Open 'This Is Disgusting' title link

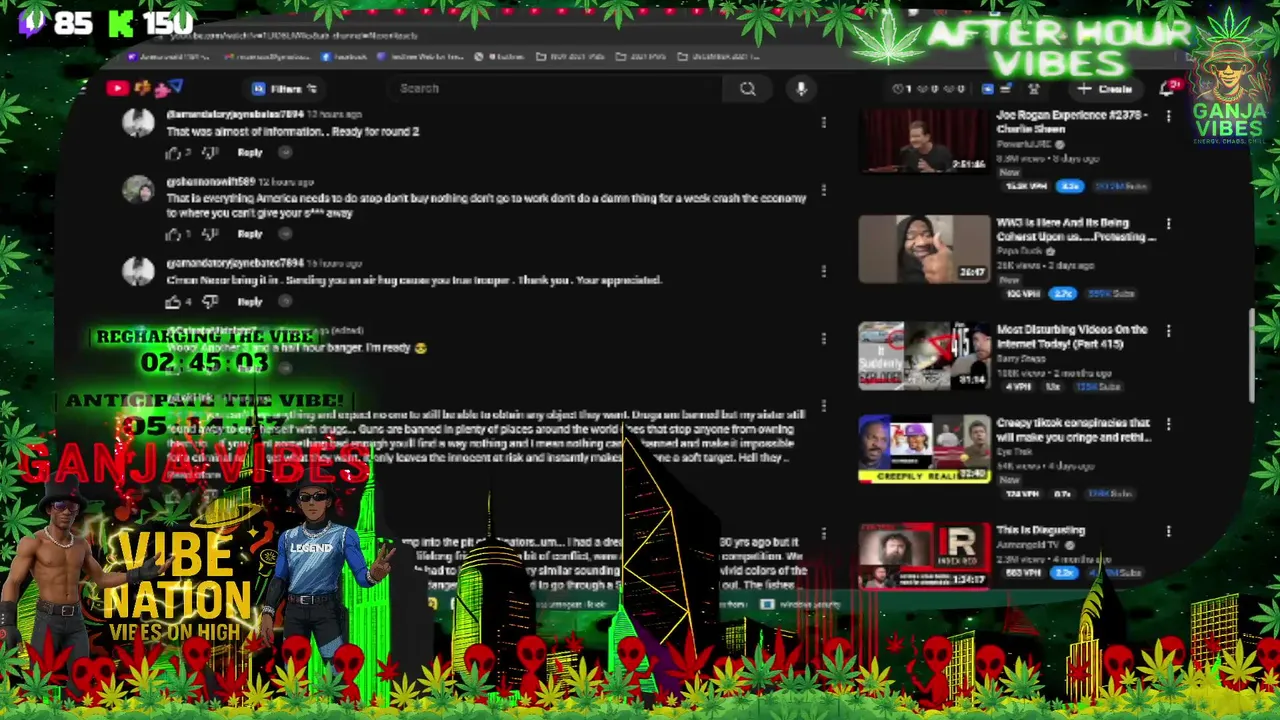pos(1040,531)
